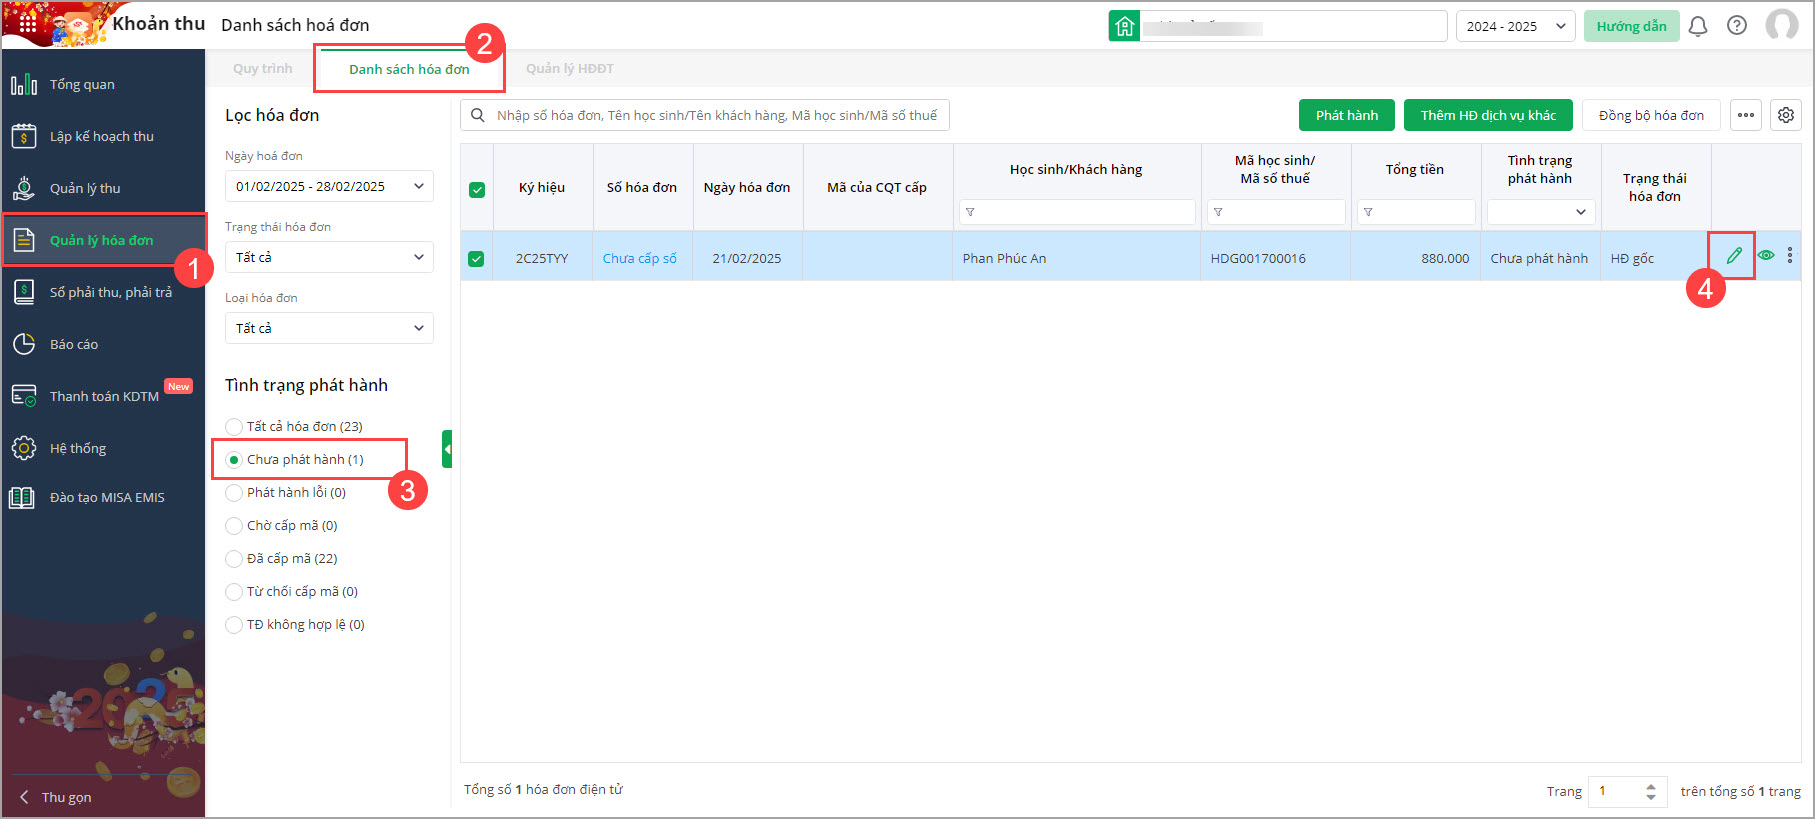Click filter icon under Mã học sinh column
1815x819 pixels.
tap(1218, 212)
